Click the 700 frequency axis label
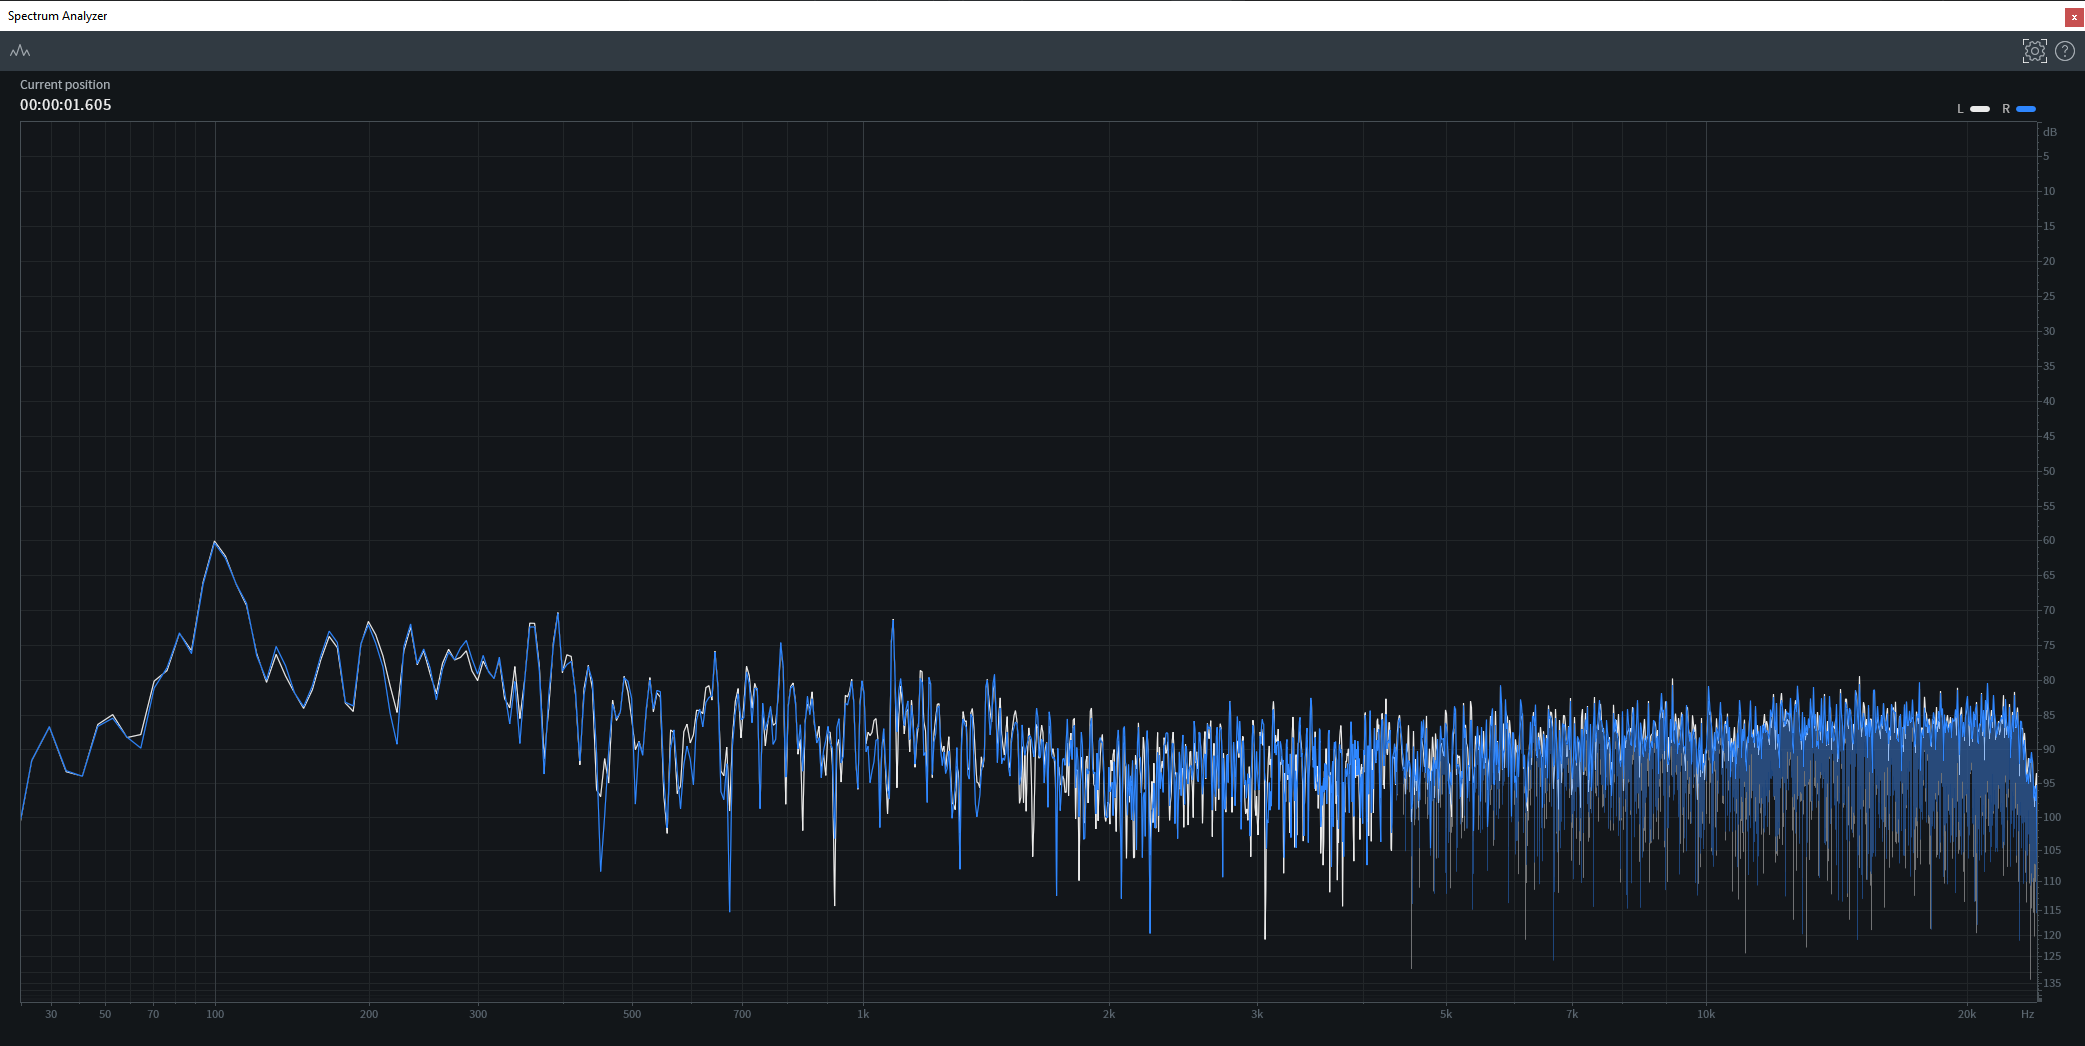 [742, 1014]
